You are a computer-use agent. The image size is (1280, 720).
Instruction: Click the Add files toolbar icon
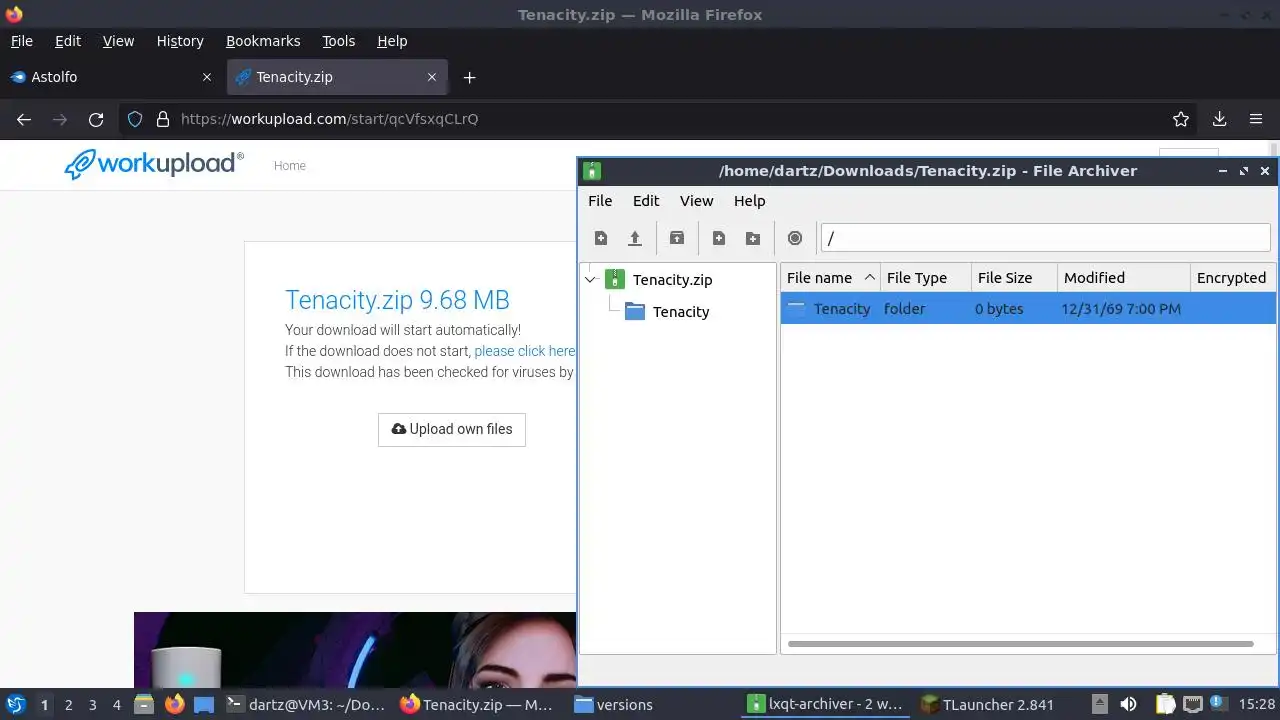[x=719, y=238]
